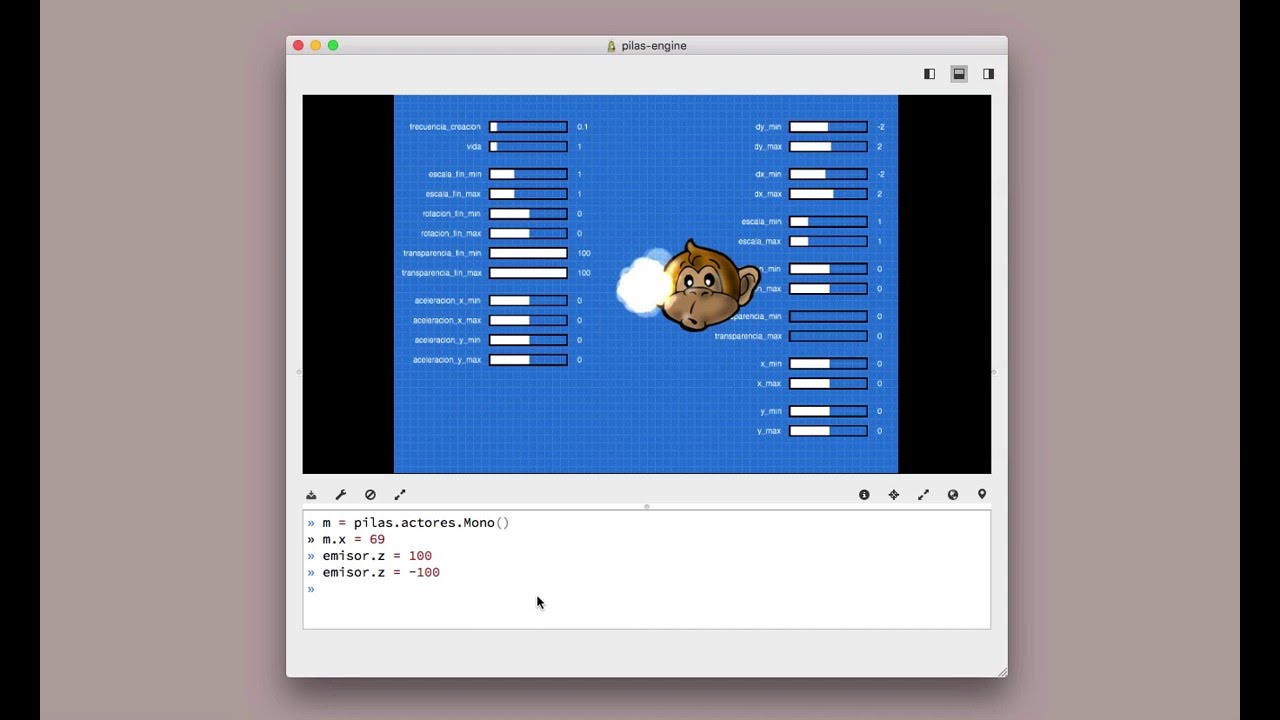Click the download tray icon below canvas
This screenshot has height=720, width=1280.
tap(311, 495)
